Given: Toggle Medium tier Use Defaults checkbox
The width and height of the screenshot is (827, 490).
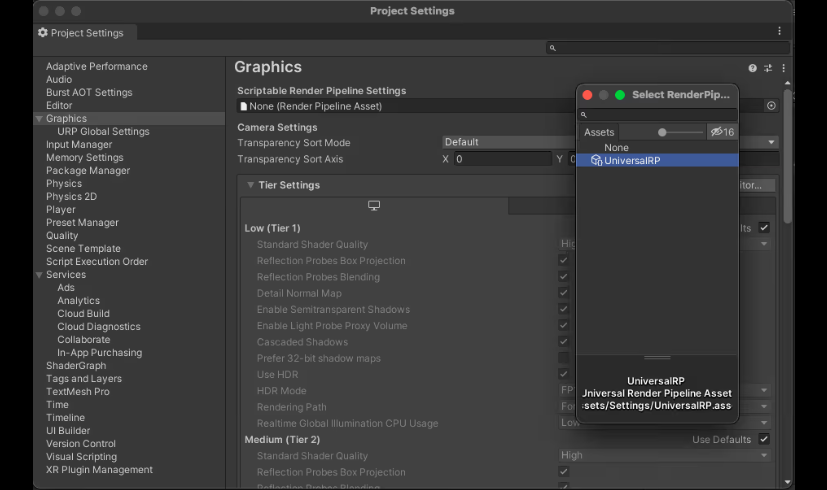Looking at the screenshot, I should pyautogui.click(x=764, y=439).
